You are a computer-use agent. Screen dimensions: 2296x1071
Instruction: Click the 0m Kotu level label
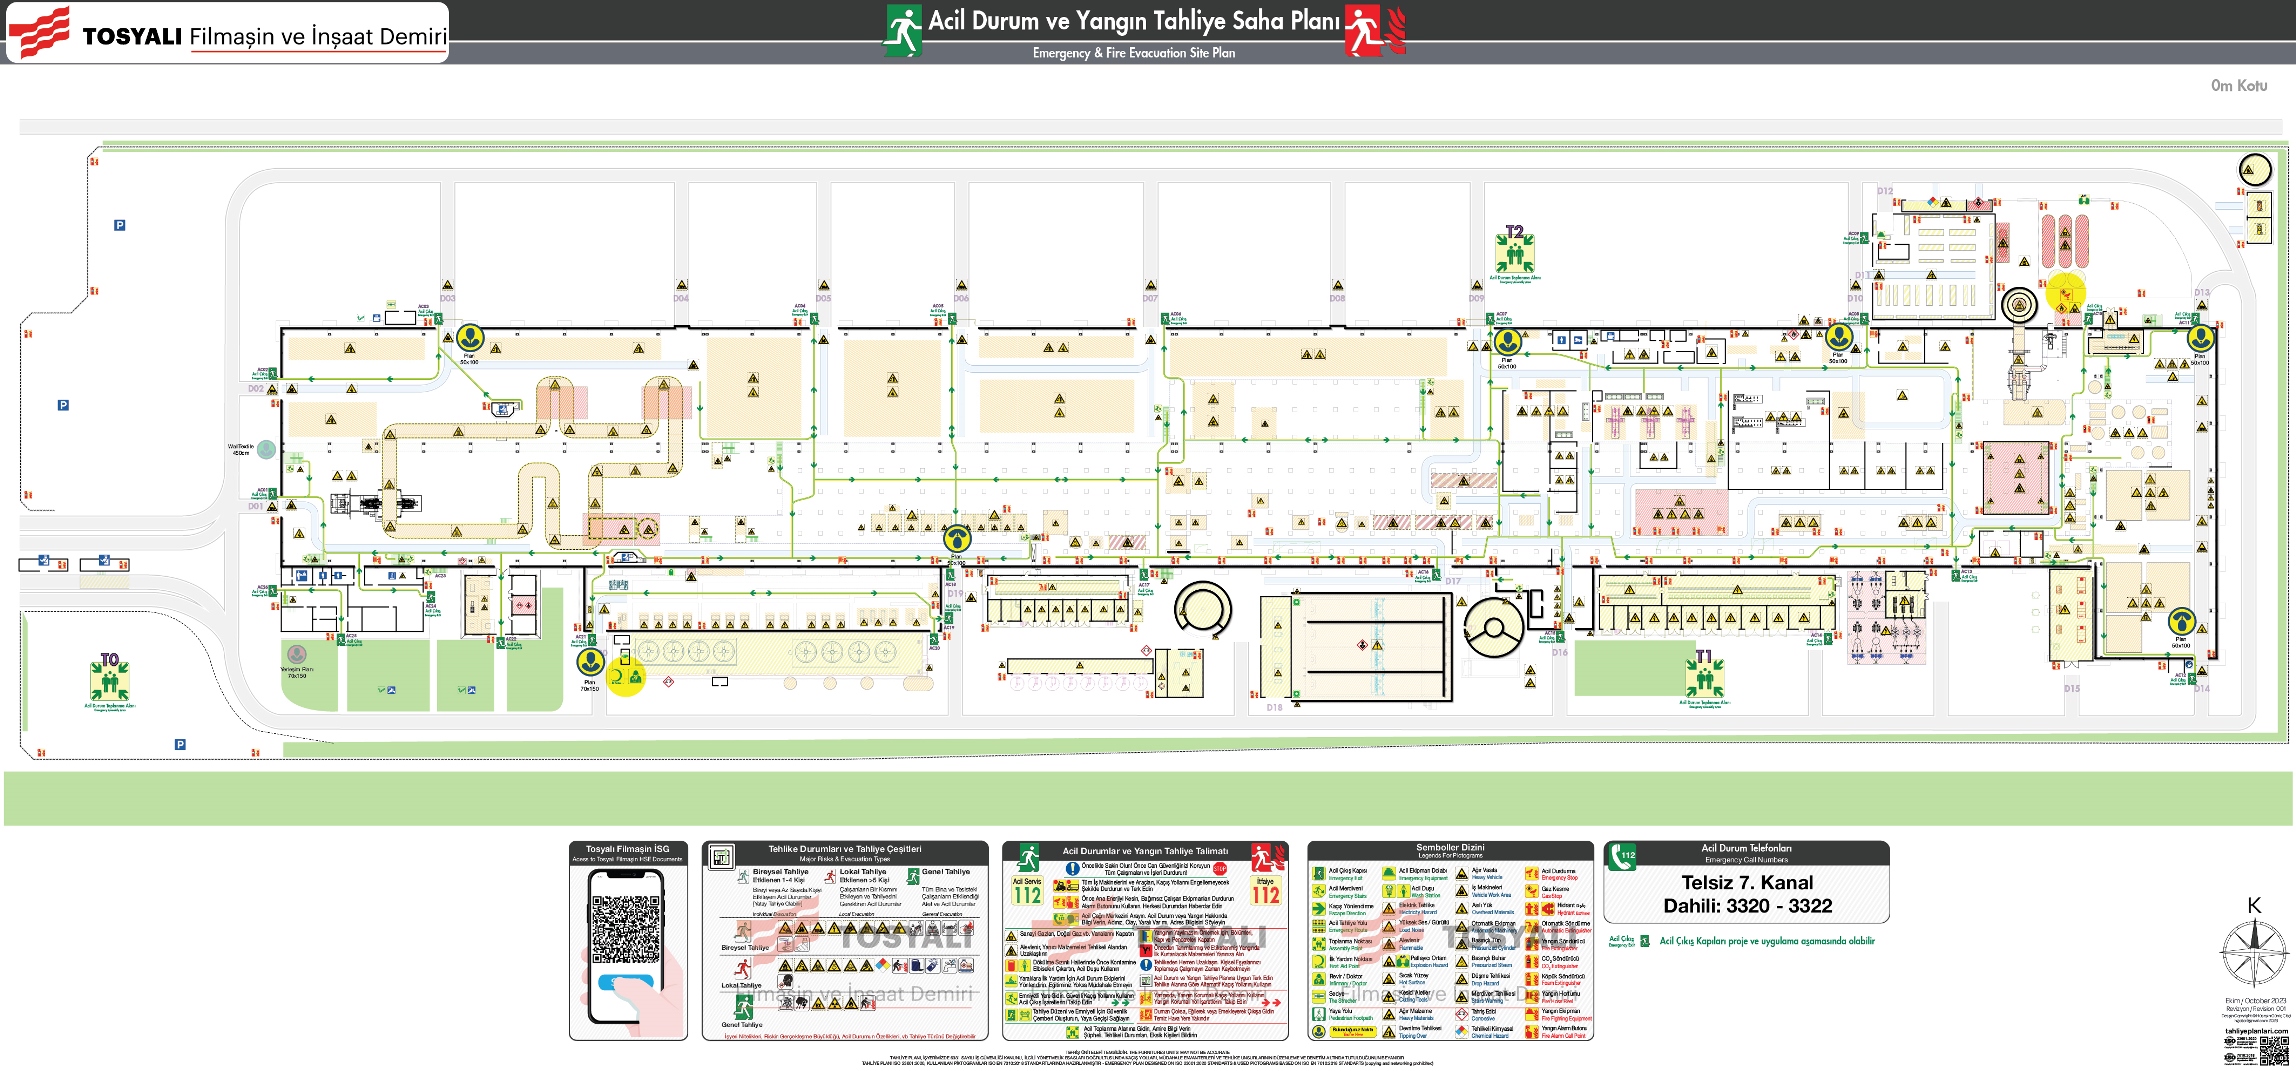[2238, 86]
